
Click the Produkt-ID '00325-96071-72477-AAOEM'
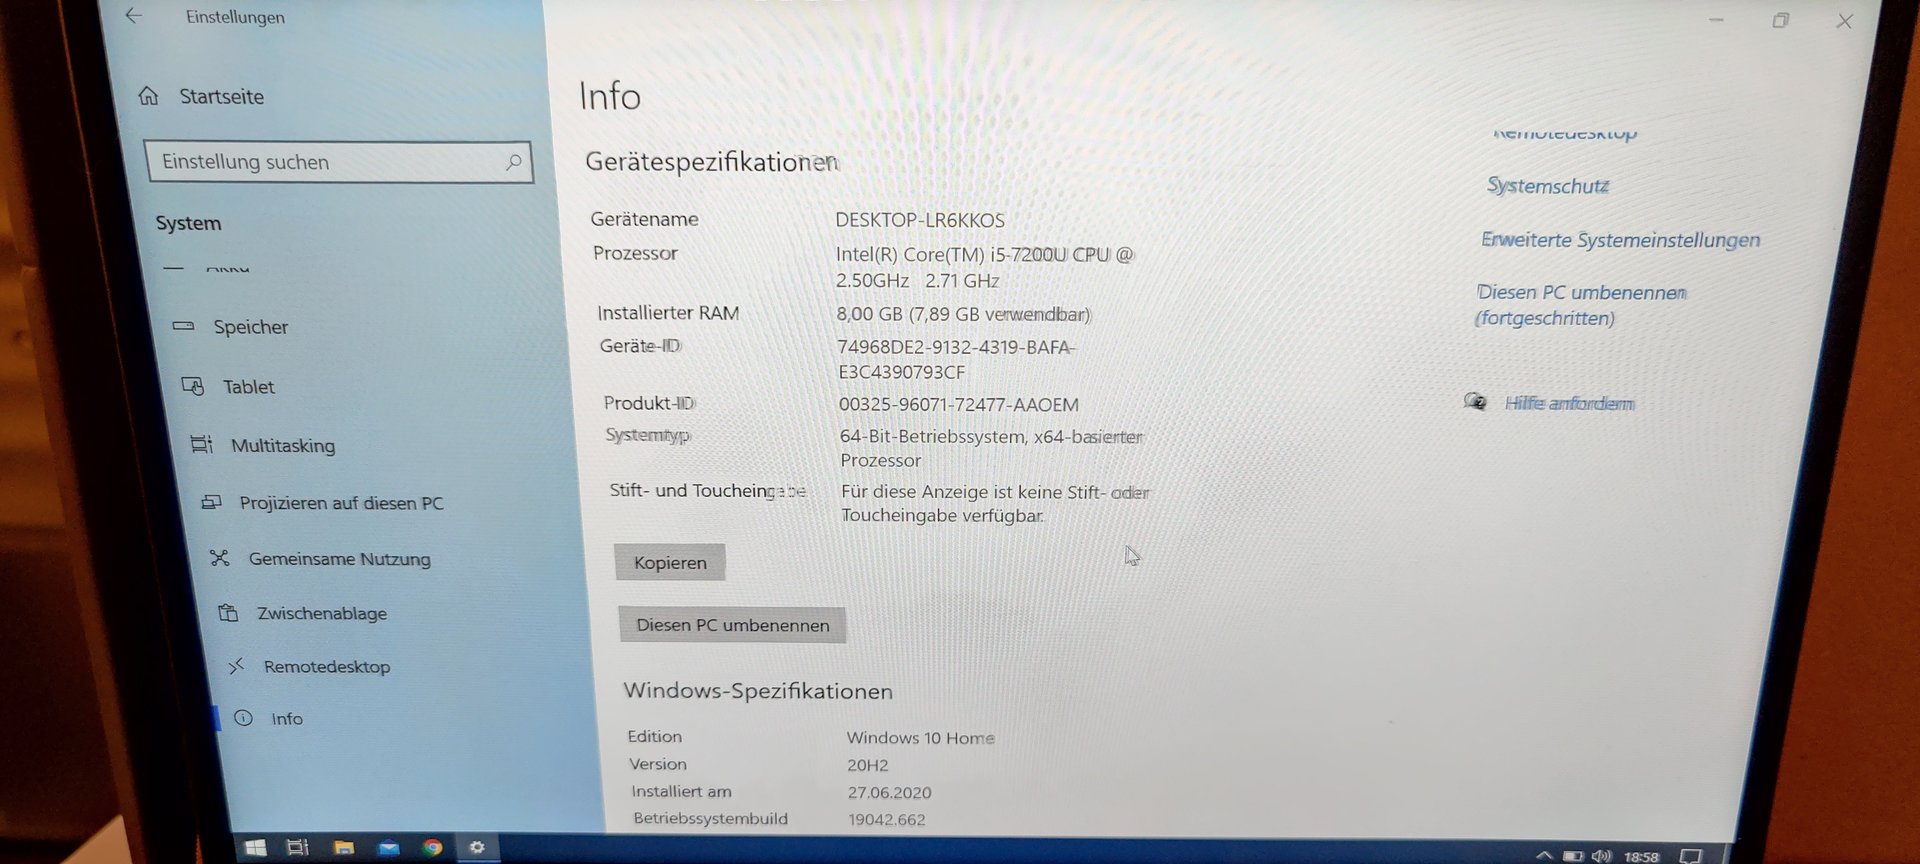tap(959, 404)
